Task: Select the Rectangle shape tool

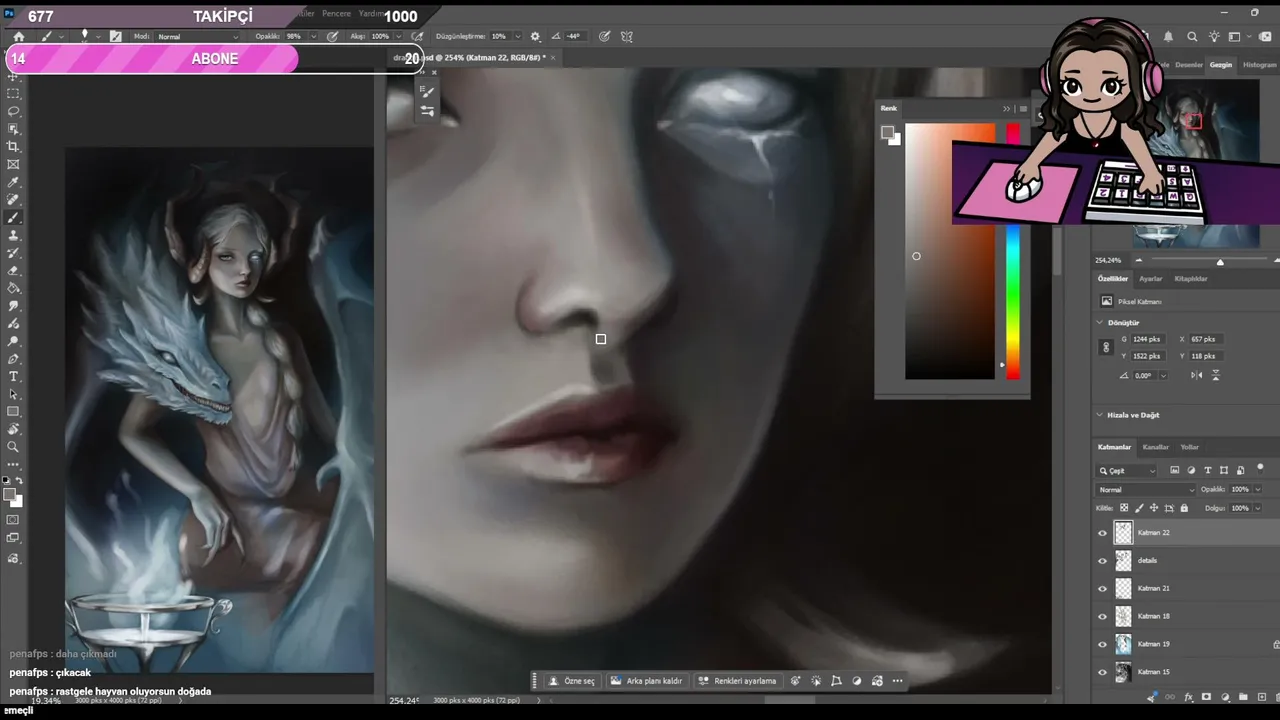Action: point(13,412)
